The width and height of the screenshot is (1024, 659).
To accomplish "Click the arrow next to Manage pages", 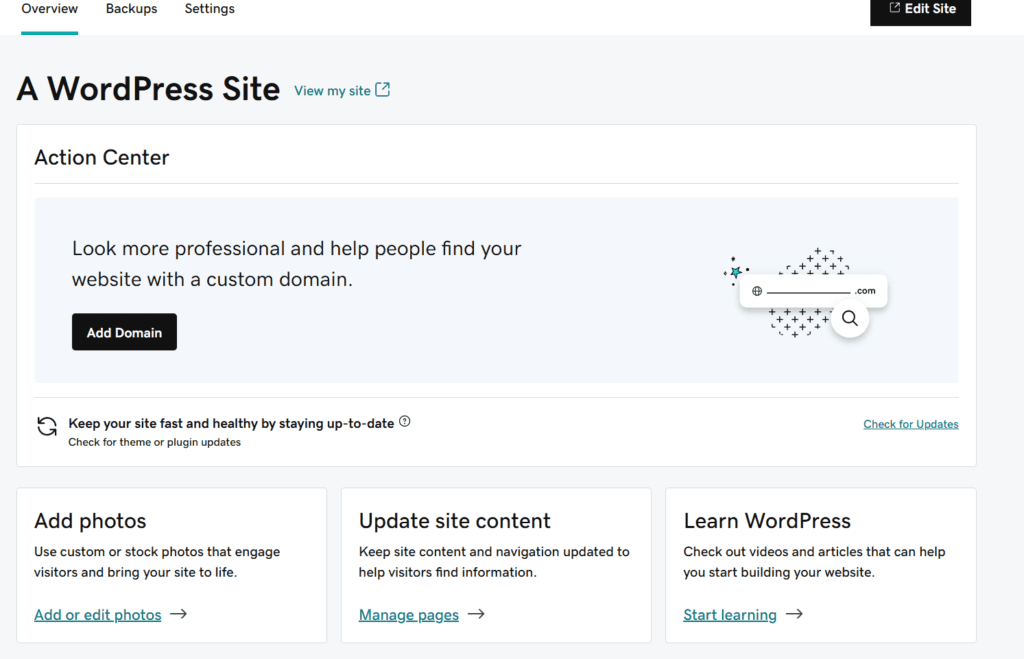I will tap(476, 614).
